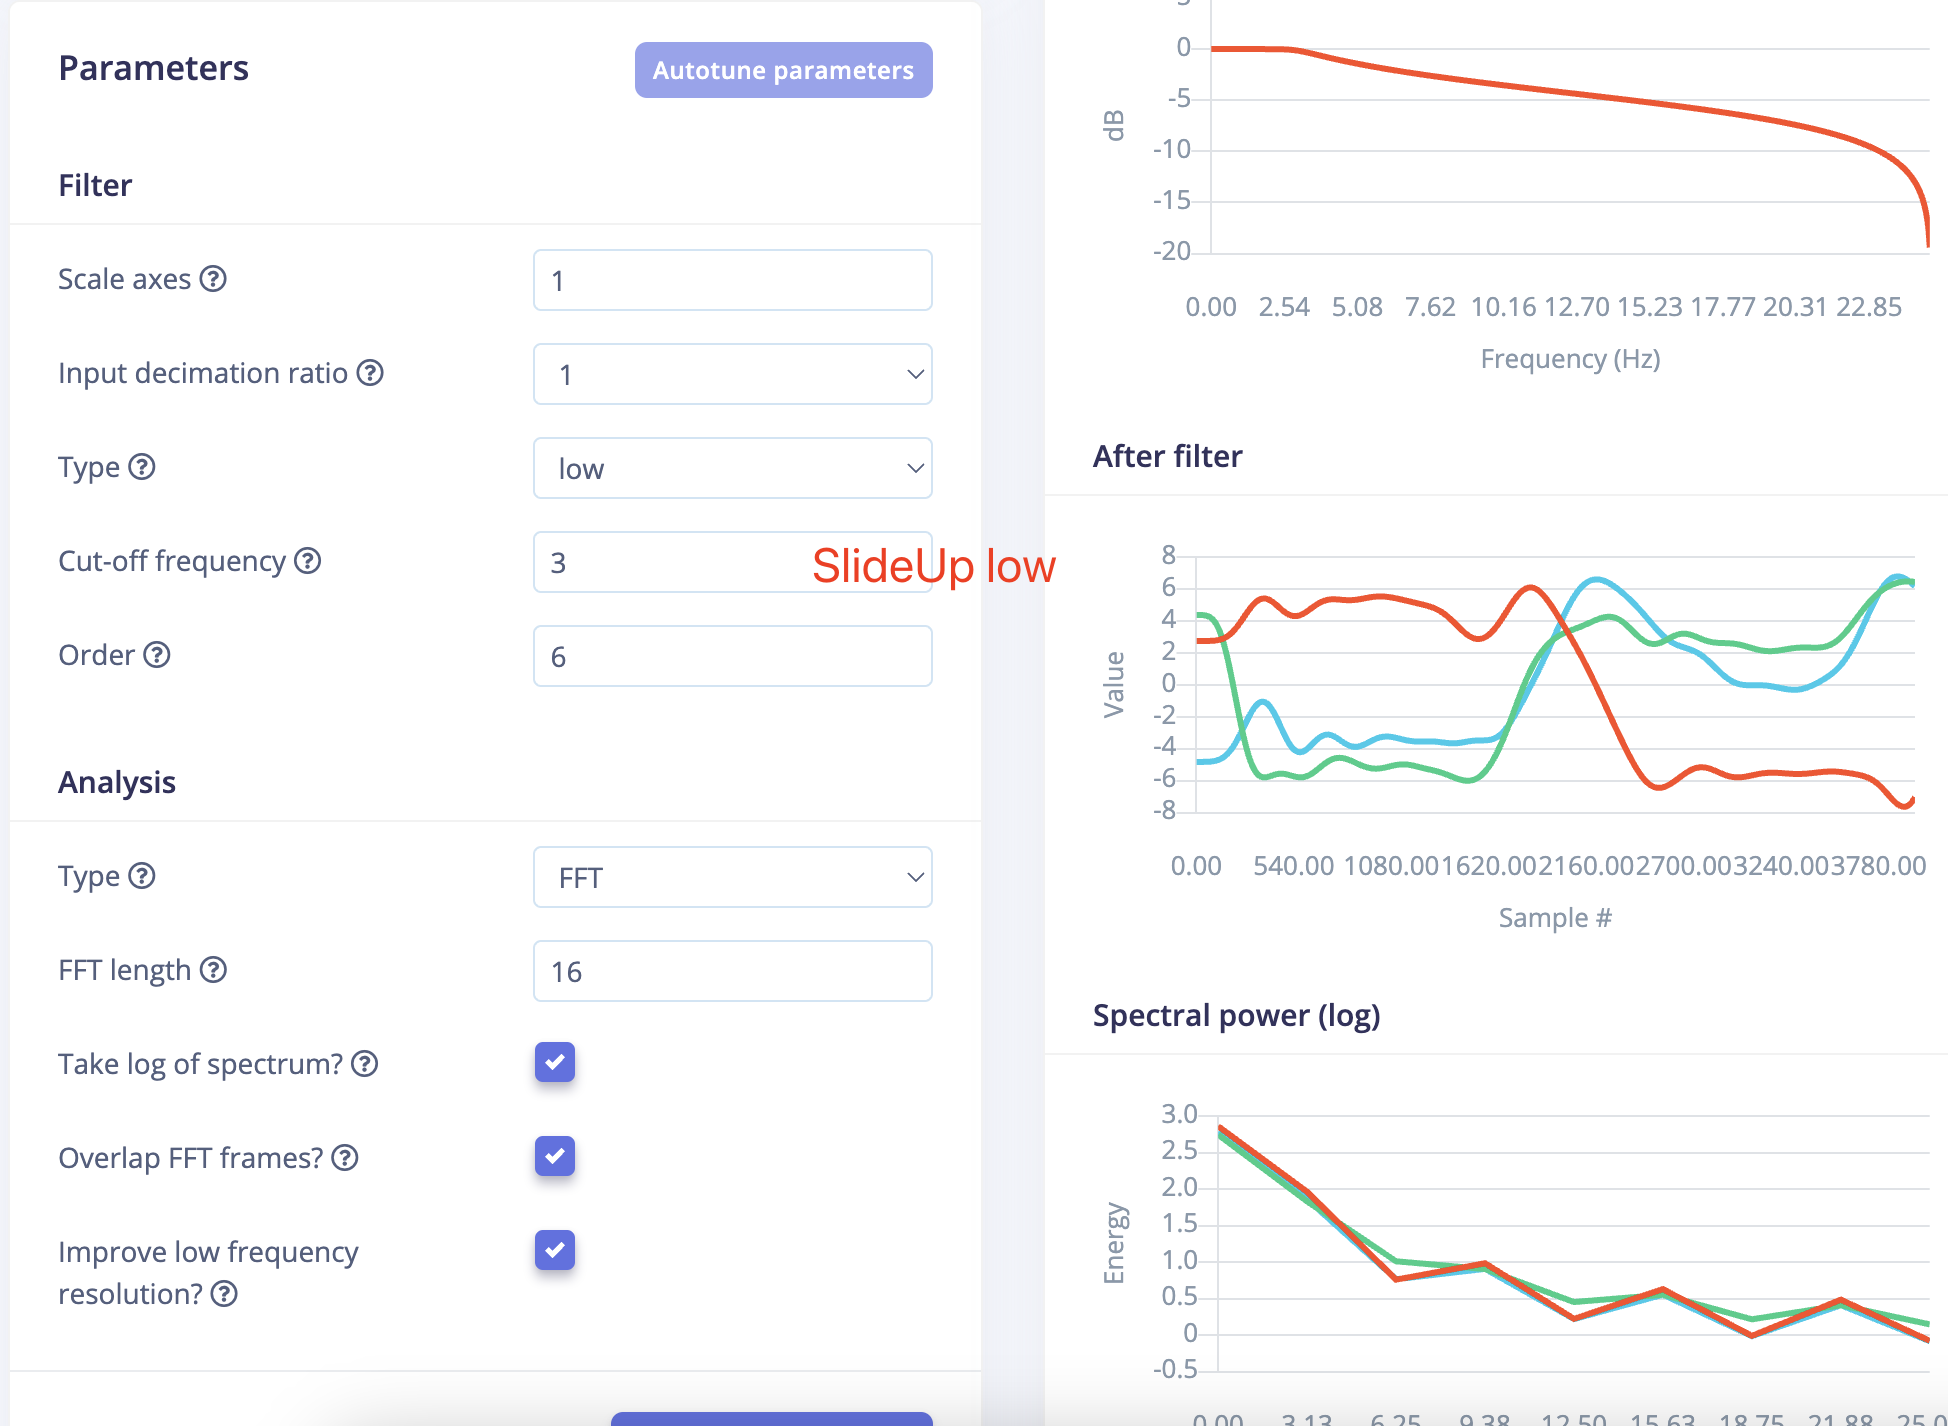The height and width of the screenshot is (1426, 1948).
Task: Open help icon for Input decimation ratio
Action: tap(370, 373)
